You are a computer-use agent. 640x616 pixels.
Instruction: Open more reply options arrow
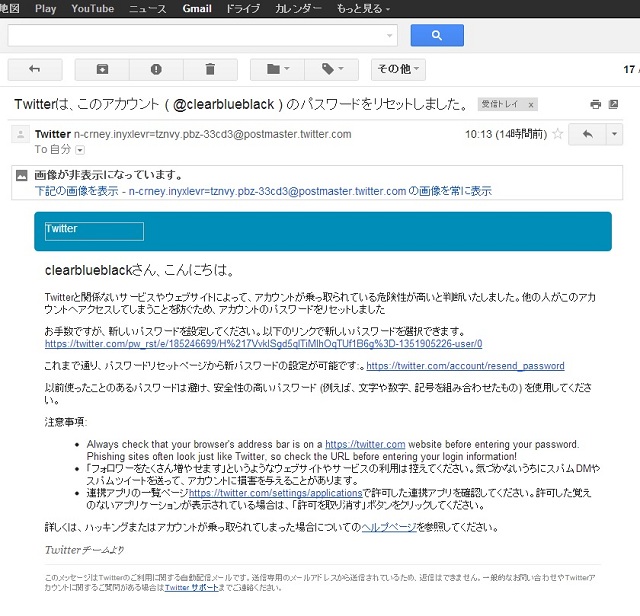[x=614, y=134]
